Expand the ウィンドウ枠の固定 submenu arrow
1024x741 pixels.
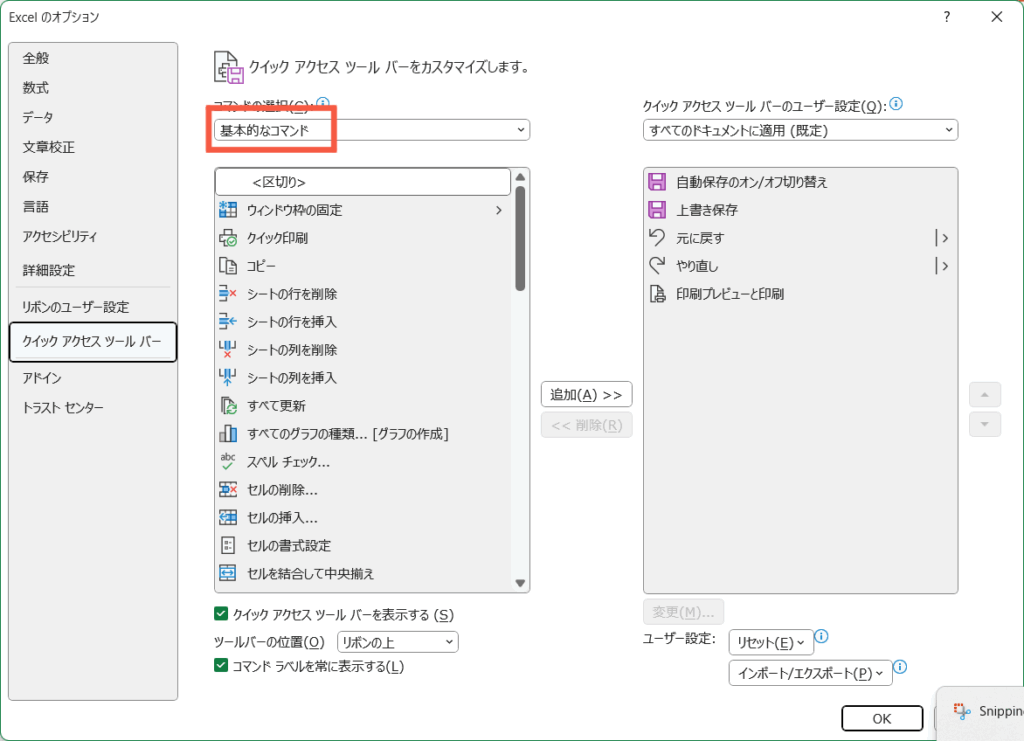coord(499,210)
